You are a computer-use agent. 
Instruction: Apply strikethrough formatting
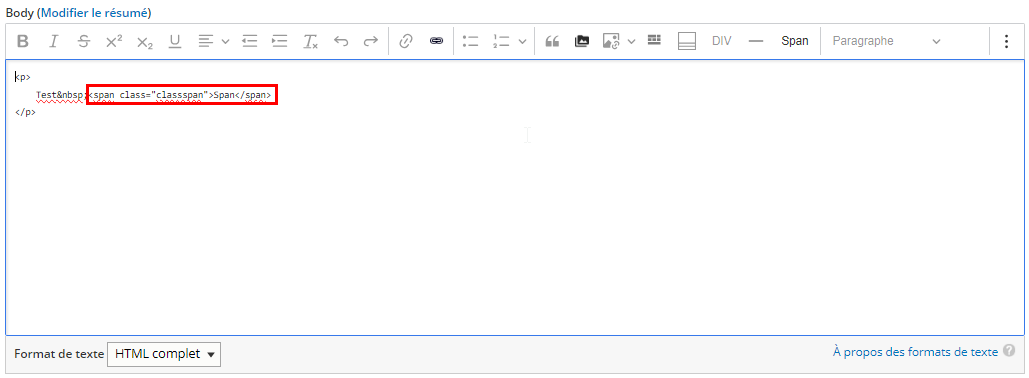[x=83, y=41]
